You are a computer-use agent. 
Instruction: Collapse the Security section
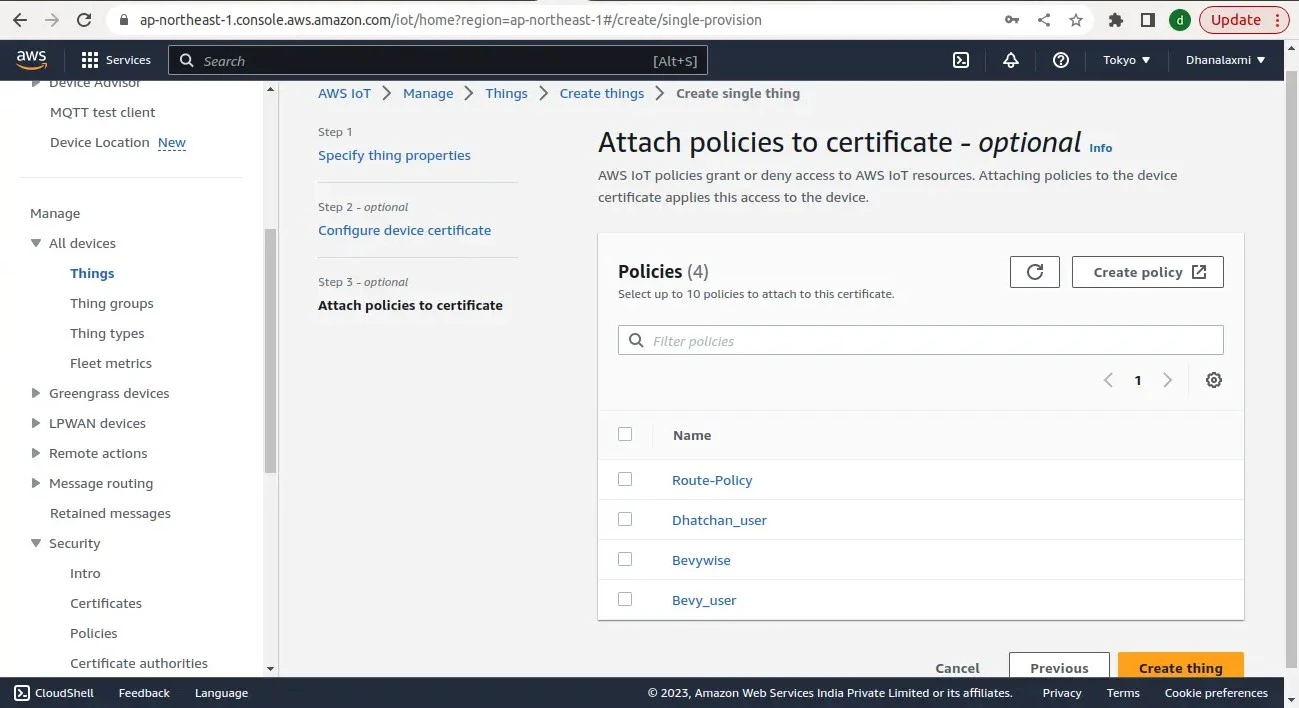[36, 543]
